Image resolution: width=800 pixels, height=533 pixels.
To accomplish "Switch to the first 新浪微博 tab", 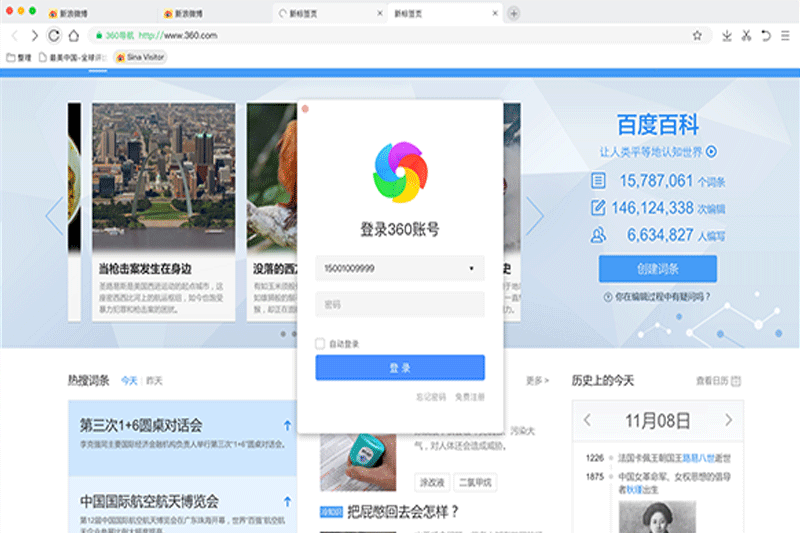I will pos(80,14).
